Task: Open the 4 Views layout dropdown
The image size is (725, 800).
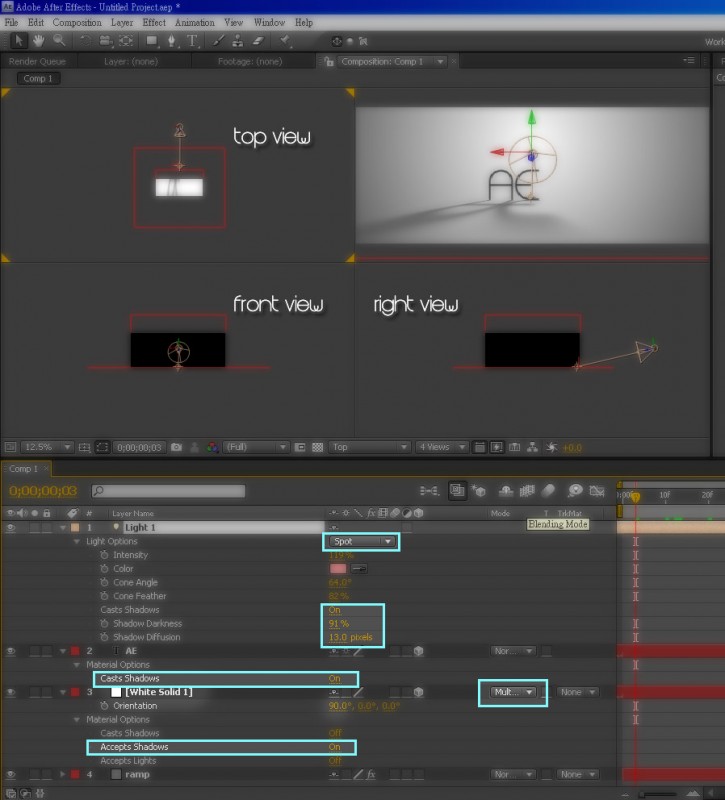Action: pos(442,447)
